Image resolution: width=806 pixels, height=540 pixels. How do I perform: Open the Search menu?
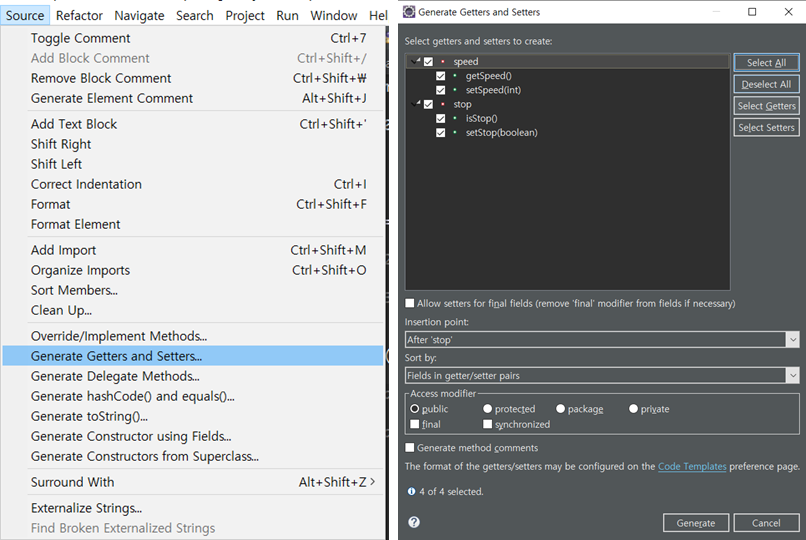pyautogui.click(x=195, y=16)
